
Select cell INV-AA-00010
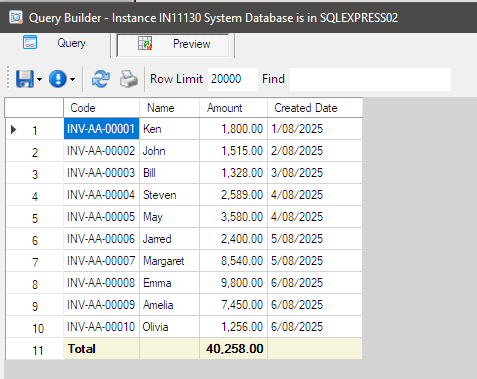(101, 327)
